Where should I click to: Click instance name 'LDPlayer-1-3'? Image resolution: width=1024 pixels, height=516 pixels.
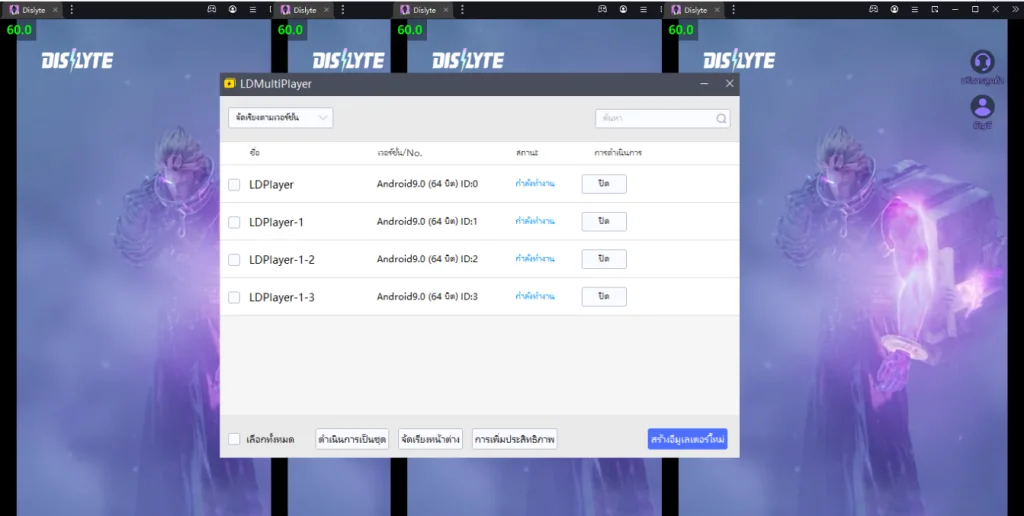[281, 297]
